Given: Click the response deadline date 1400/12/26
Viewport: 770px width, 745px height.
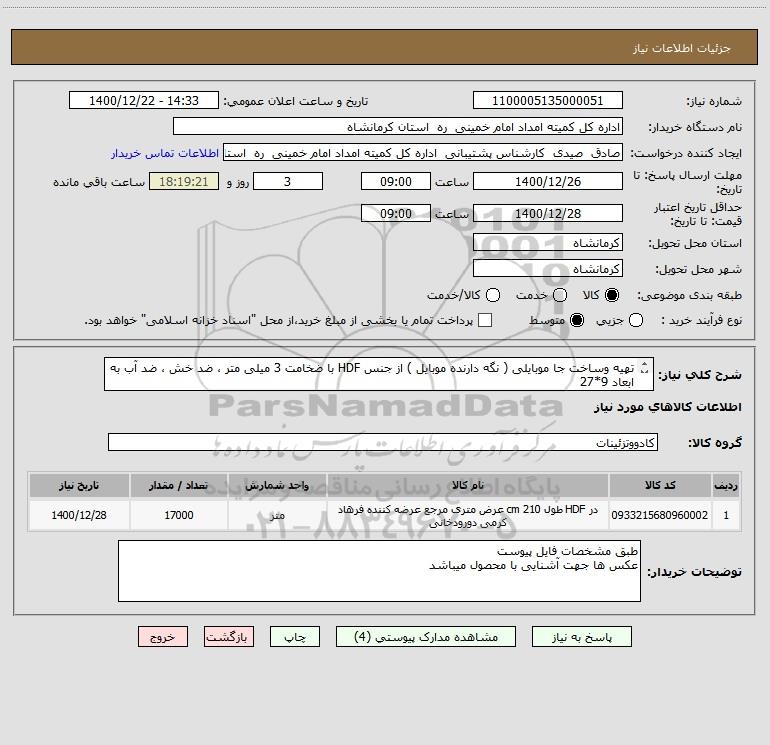Looking at the screenshot, I should (x=548, y=181).
